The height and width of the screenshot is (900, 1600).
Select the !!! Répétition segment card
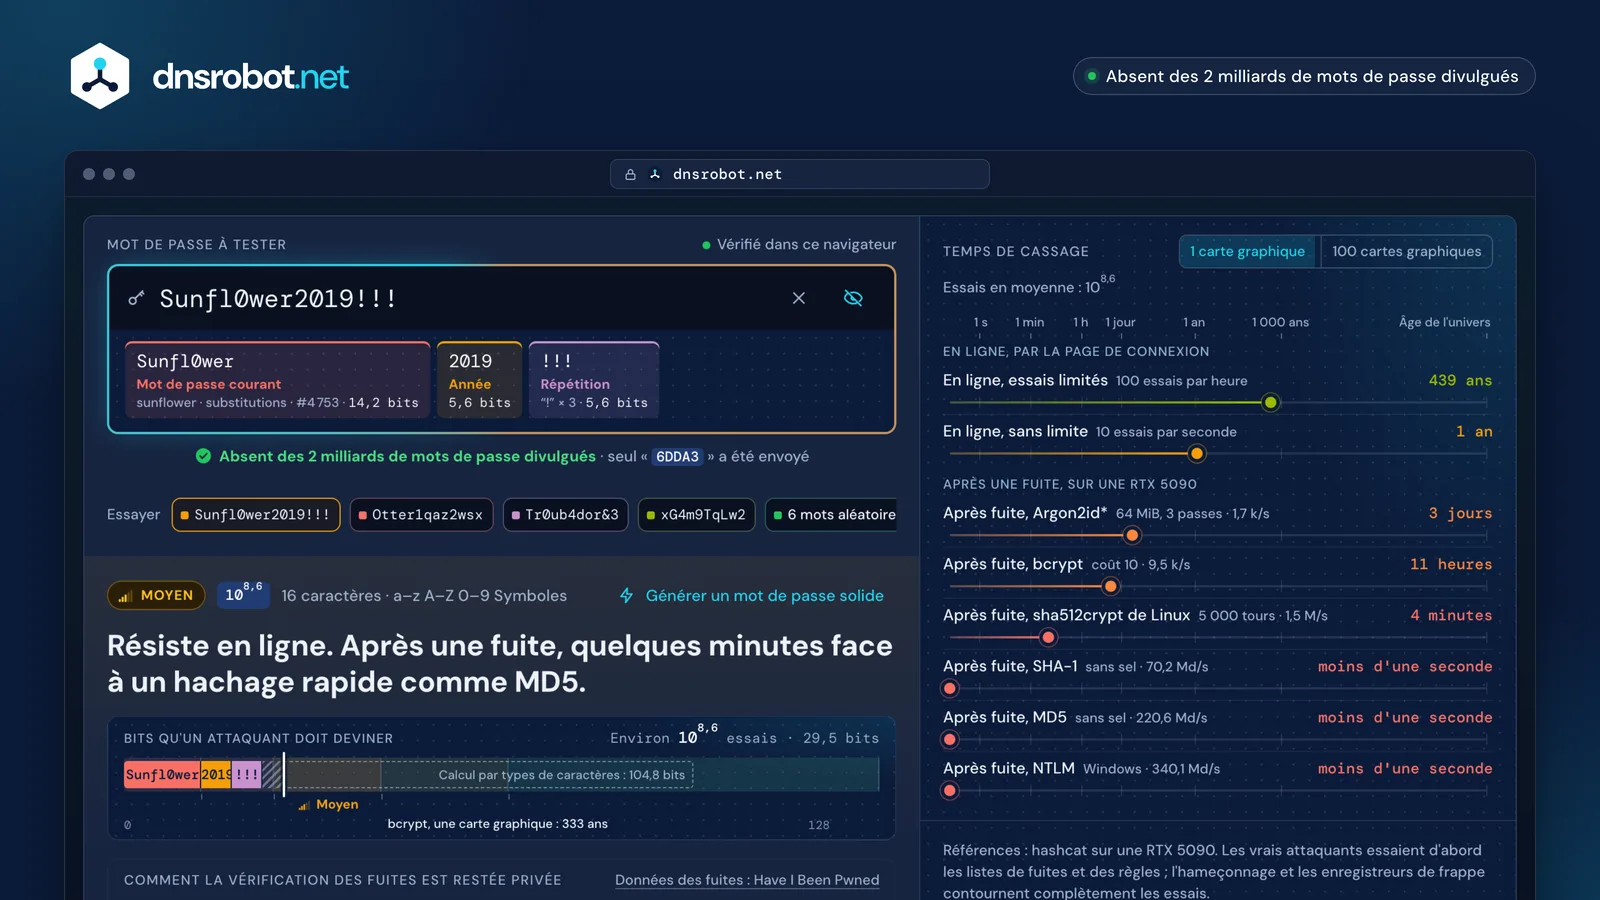point(594,380)
